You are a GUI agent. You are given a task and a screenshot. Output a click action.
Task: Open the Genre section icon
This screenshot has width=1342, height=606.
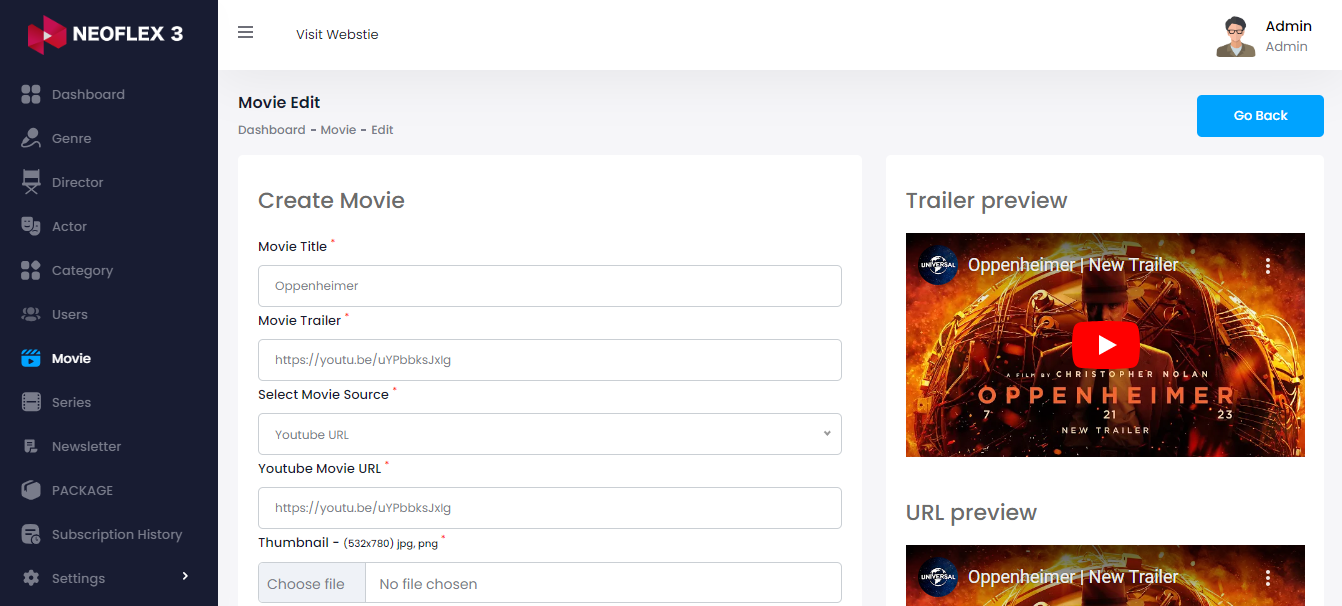32,138
